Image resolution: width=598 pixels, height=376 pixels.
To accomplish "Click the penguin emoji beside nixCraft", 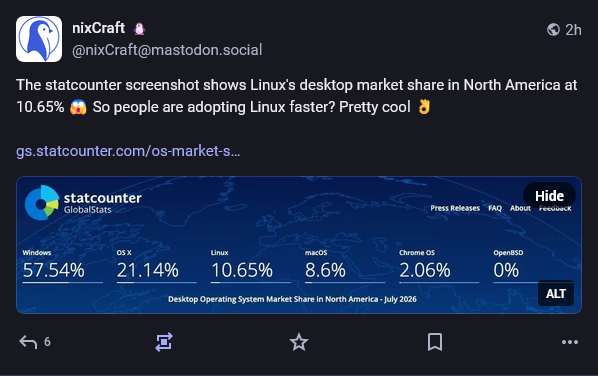I will tap(139, 29).
